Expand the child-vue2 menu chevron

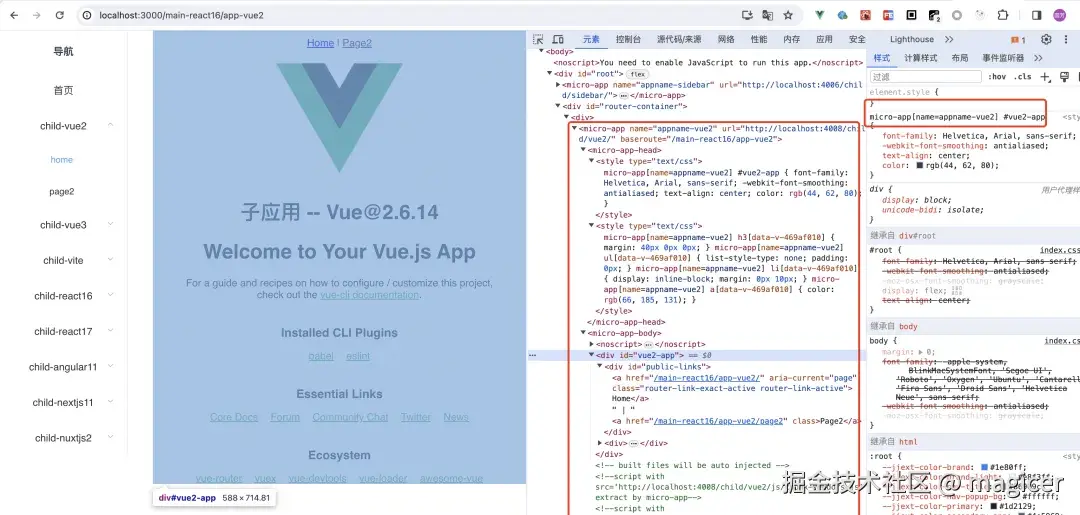click(110, 125)
